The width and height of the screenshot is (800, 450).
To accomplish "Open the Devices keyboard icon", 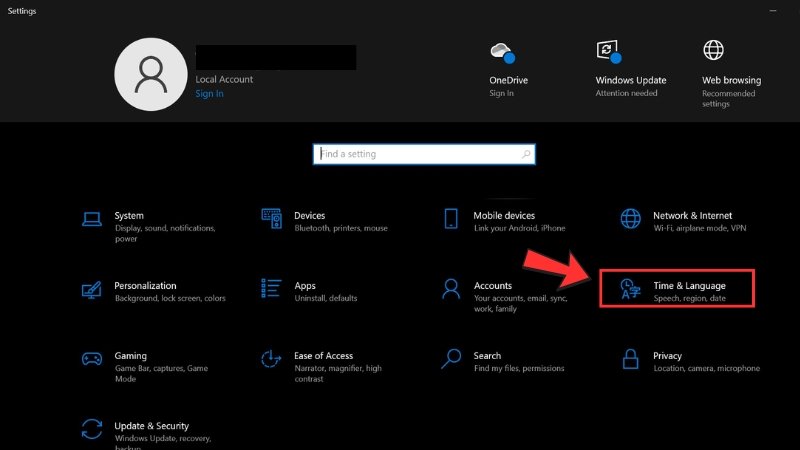I will pyautogui.click(x=271, y=219).
